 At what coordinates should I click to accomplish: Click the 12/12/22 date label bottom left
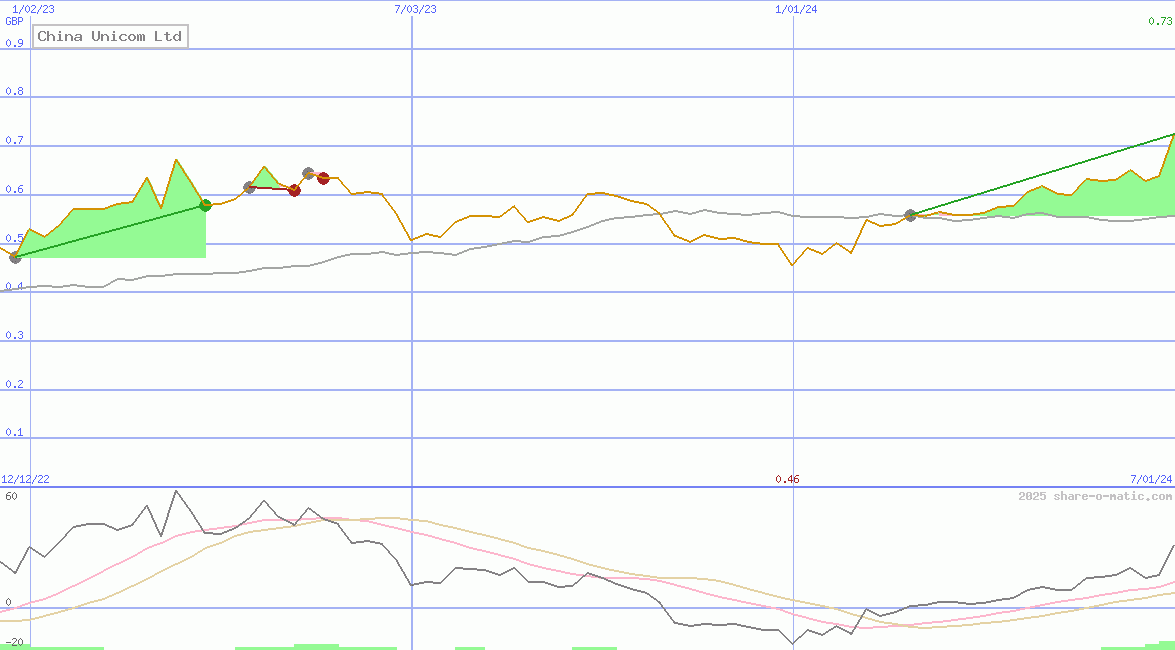[25, 479]
